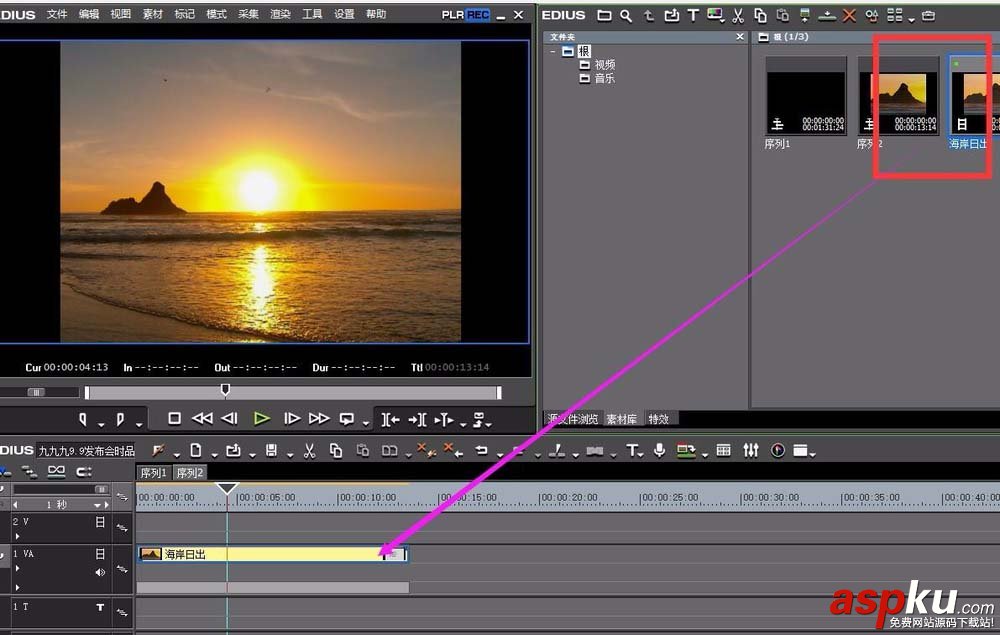The width and height of the screenshot is (1000, 635).
Task: Click ripple delete icon in timeline toolbar
Action: pos(453,451)
